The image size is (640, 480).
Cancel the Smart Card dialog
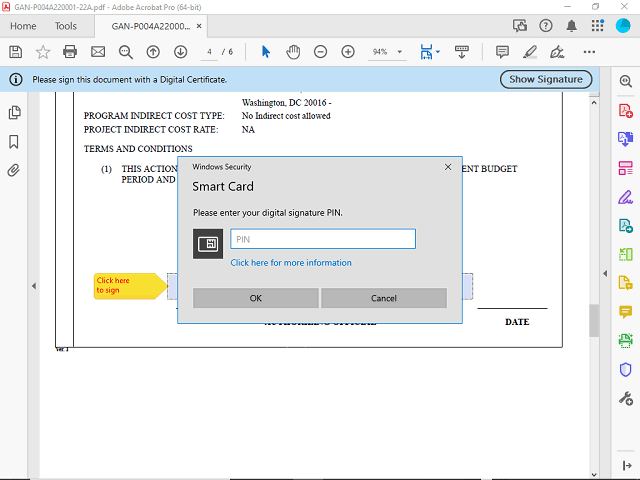384,298
